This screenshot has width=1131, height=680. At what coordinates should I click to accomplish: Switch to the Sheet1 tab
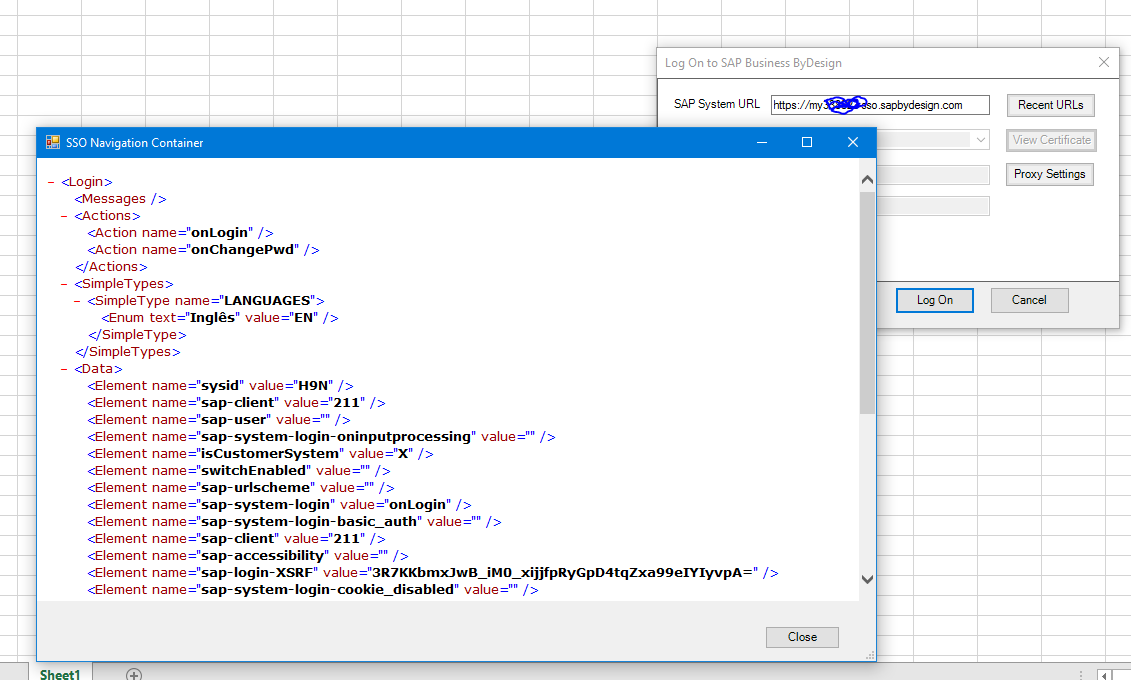59,674
